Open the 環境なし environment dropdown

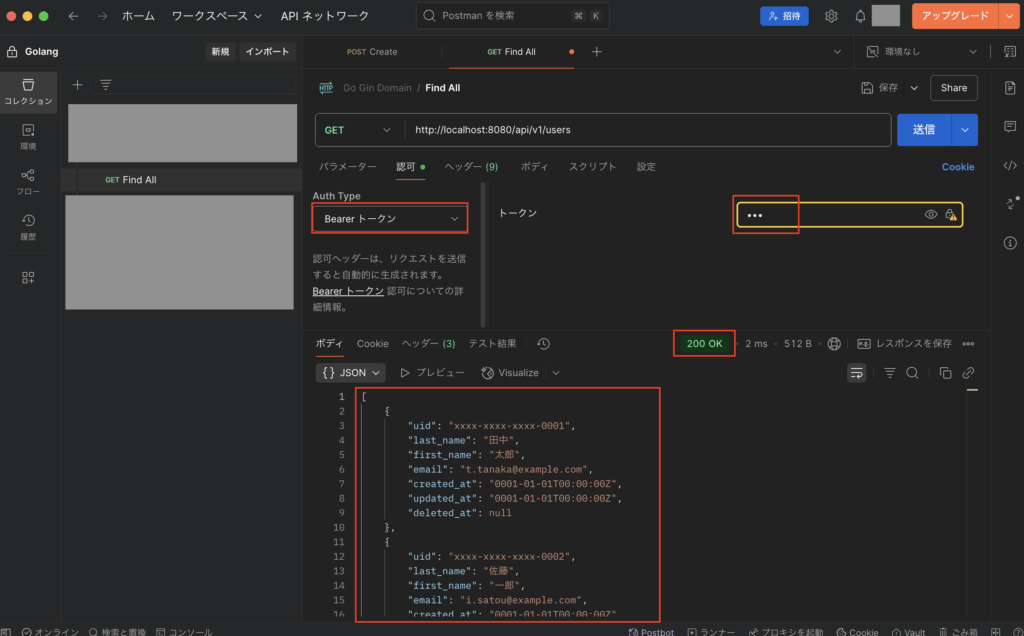(x=921, y=52)
